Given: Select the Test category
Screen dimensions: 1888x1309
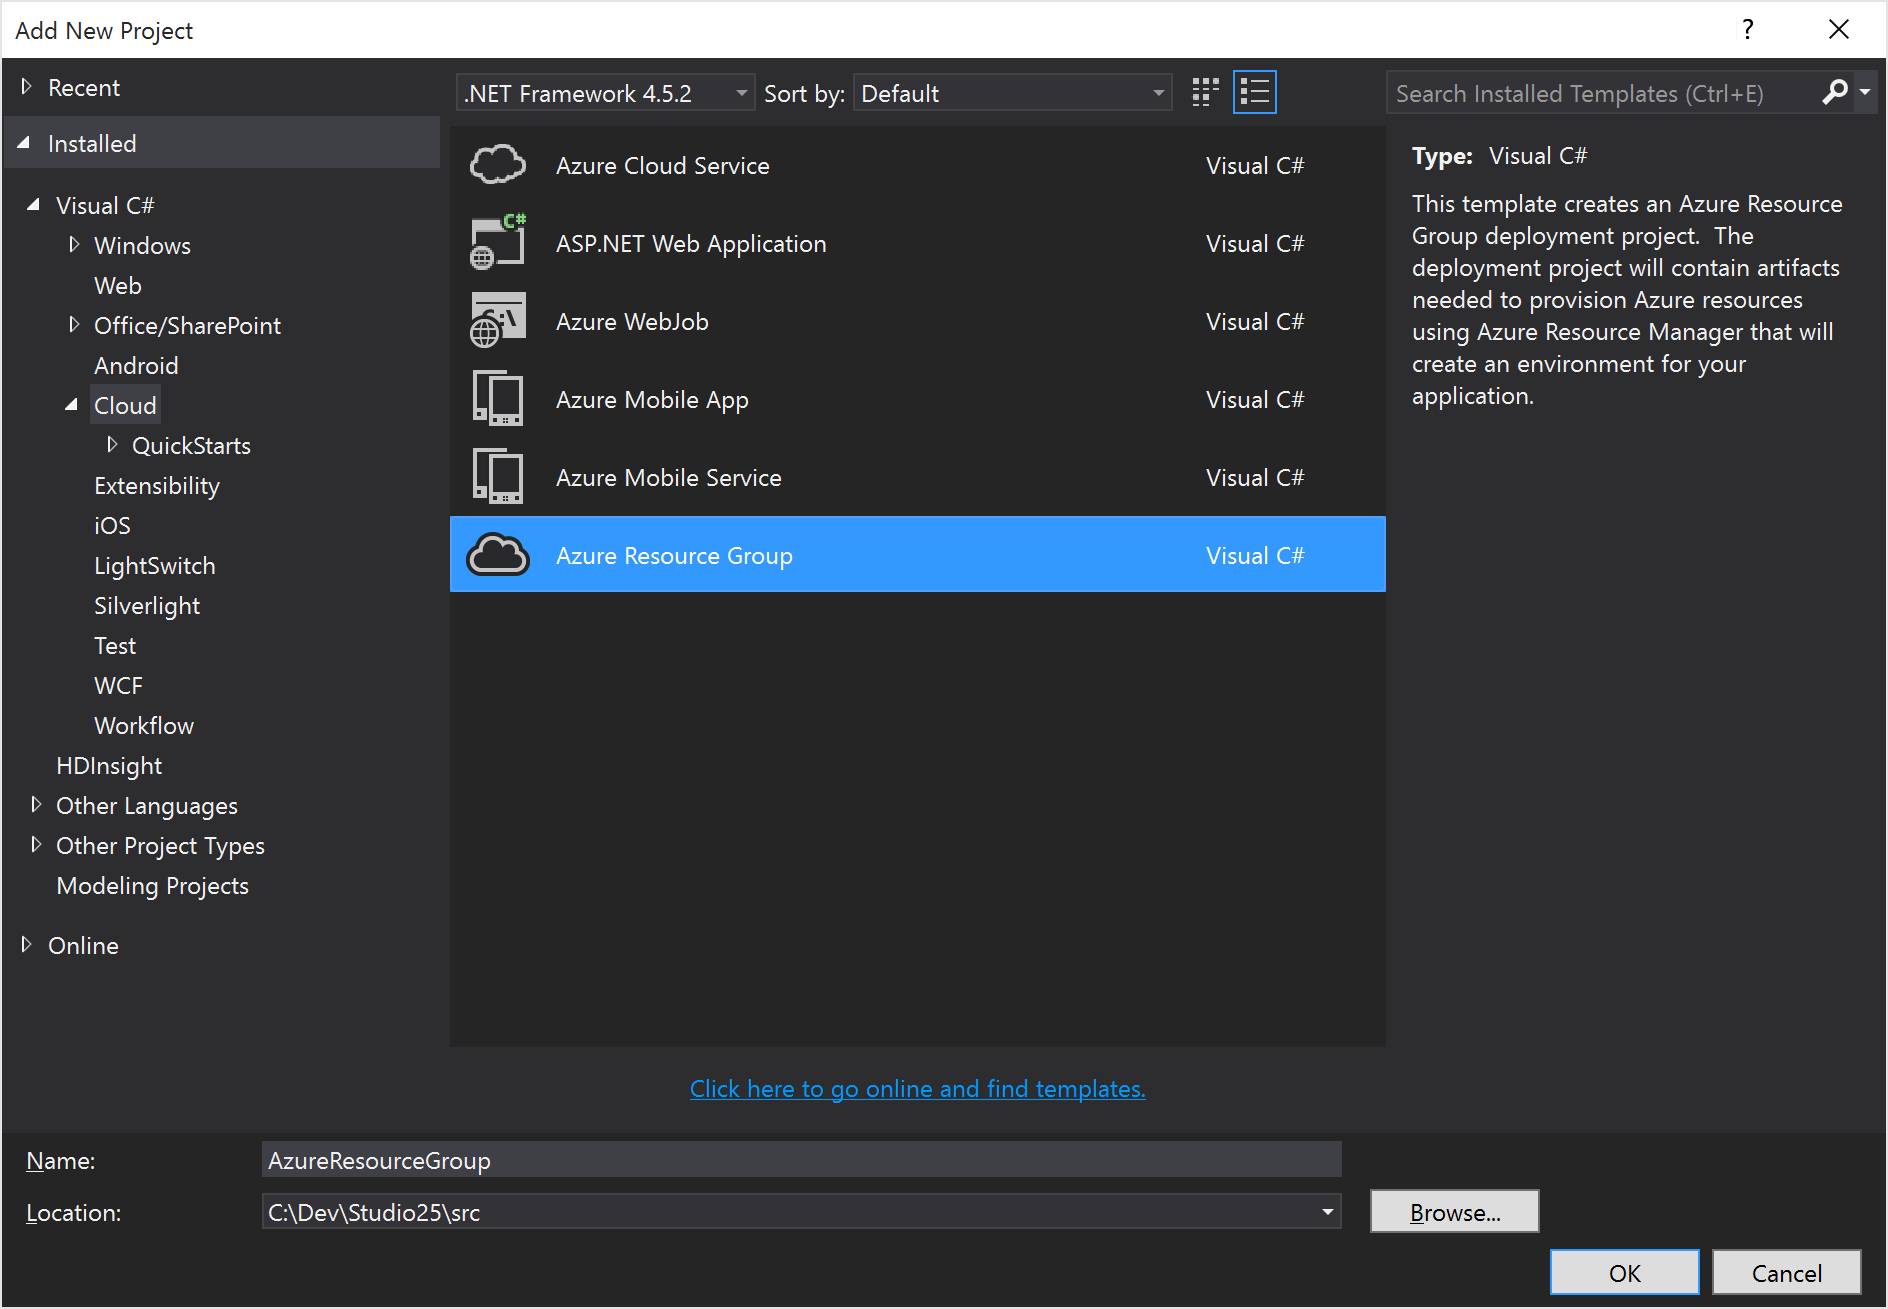Looking at the screenshot, I should (x=115, y=645).
